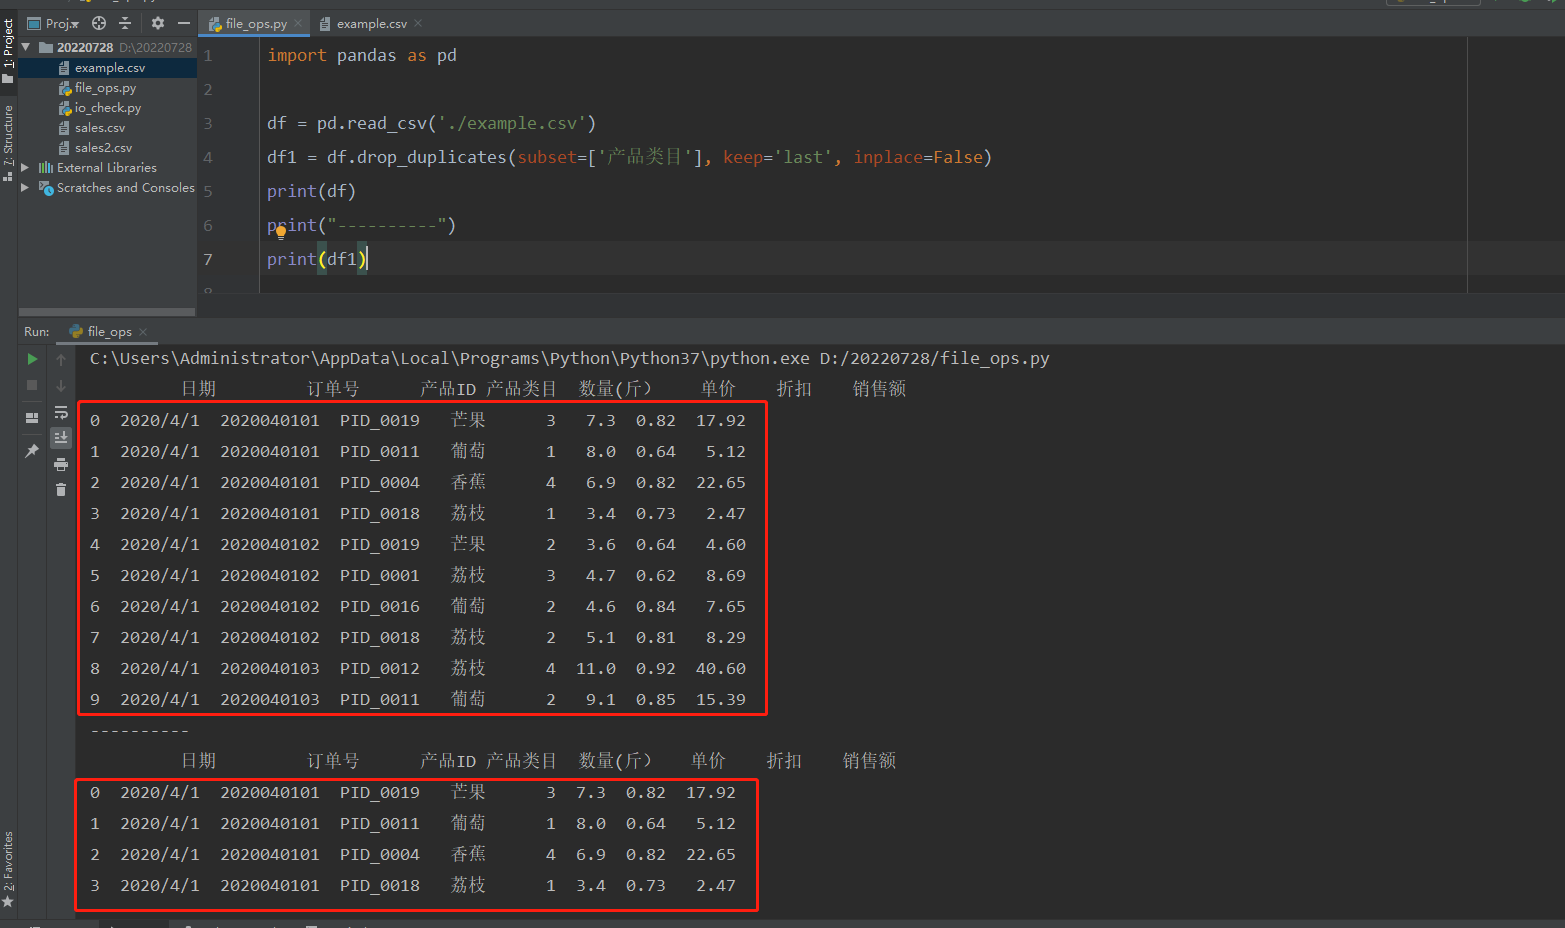Click the 22.65 value in the second table

tap(711, 854)
